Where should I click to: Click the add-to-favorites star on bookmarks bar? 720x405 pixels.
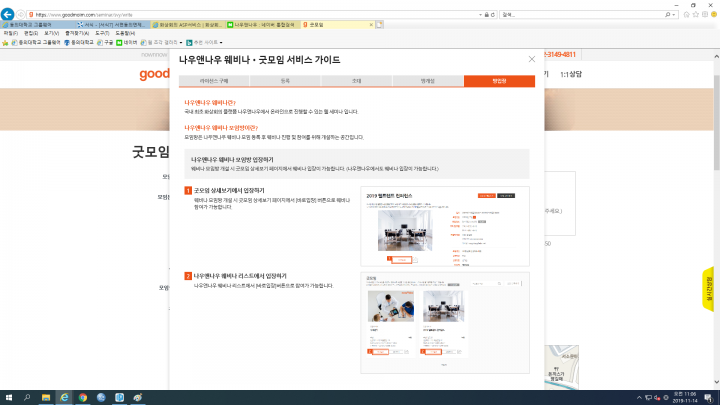6,43
